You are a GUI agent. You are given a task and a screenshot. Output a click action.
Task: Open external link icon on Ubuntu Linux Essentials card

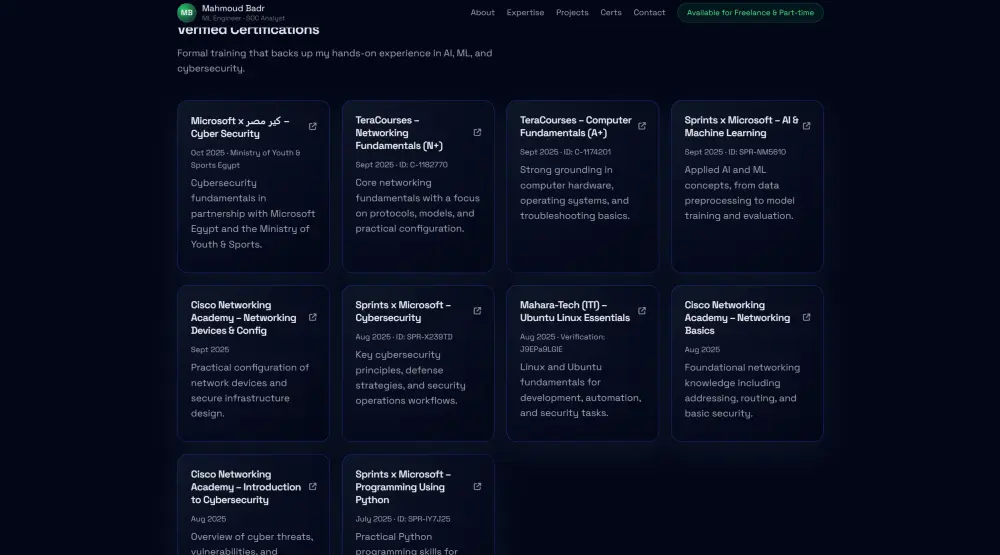click(x=642, y=311)
